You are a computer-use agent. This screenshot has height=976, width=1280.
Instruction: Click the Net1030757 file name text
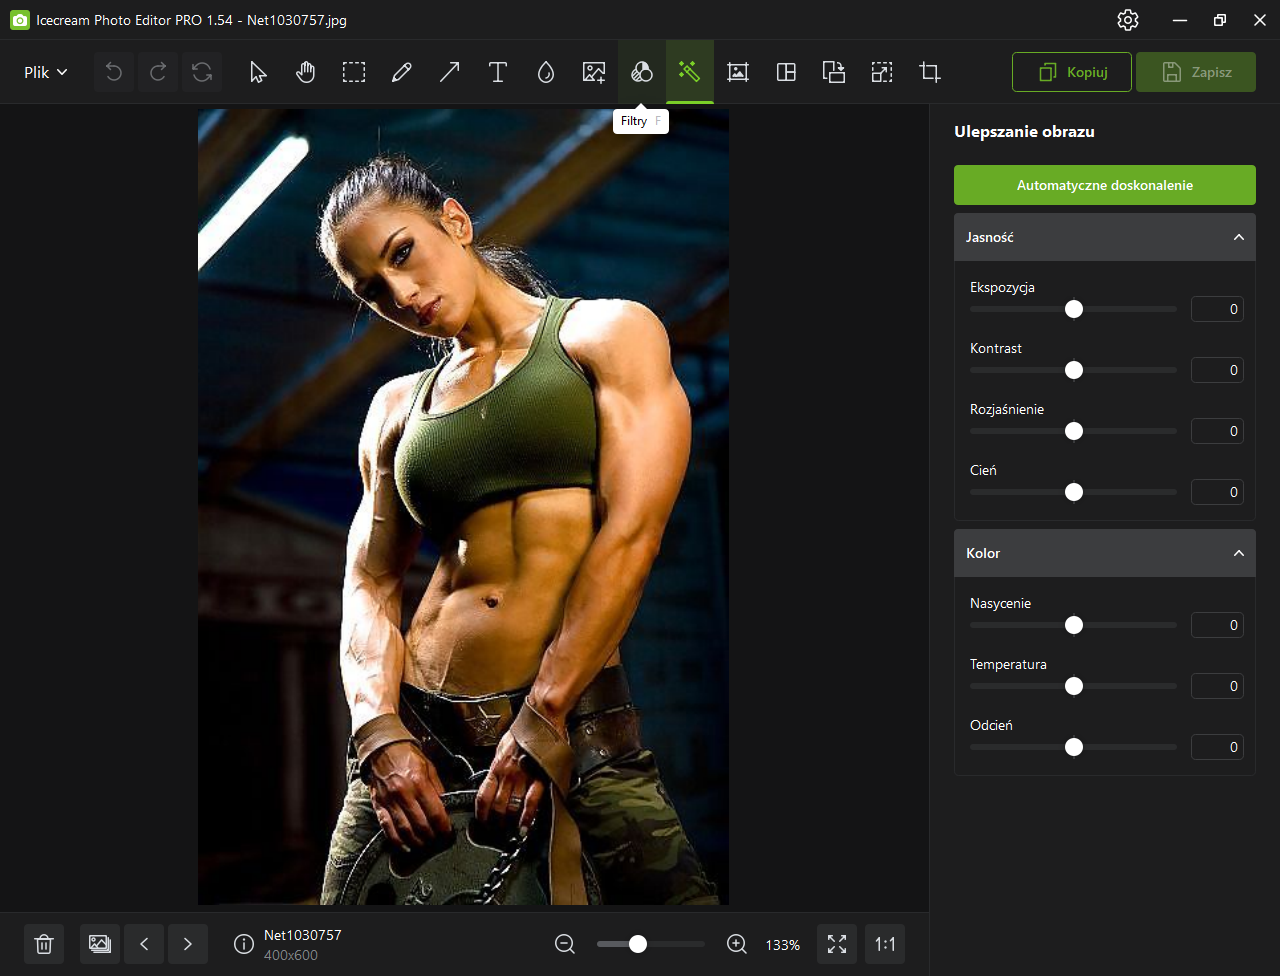click(x=303, y=935)
